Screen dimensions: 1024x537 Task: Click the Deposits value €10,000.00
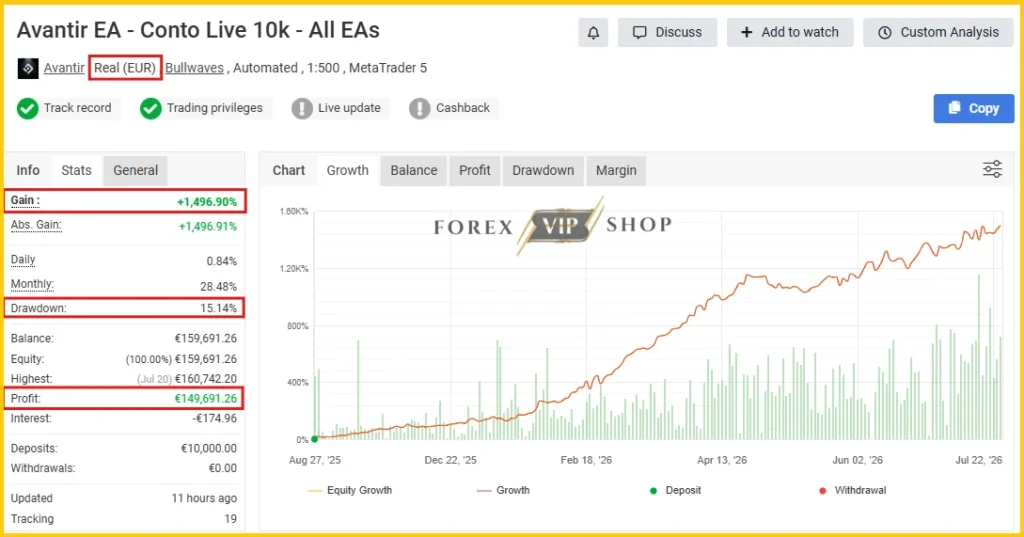tap(209, 448)
